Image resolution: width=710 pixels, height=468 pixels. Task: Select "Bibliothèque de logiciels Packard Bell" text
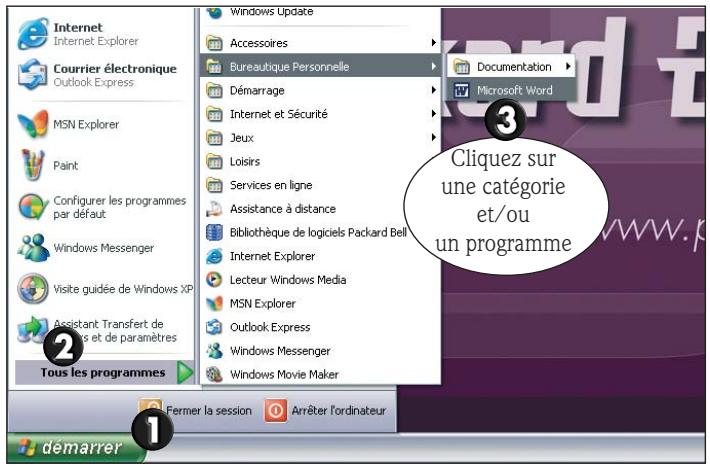point(318,232)
